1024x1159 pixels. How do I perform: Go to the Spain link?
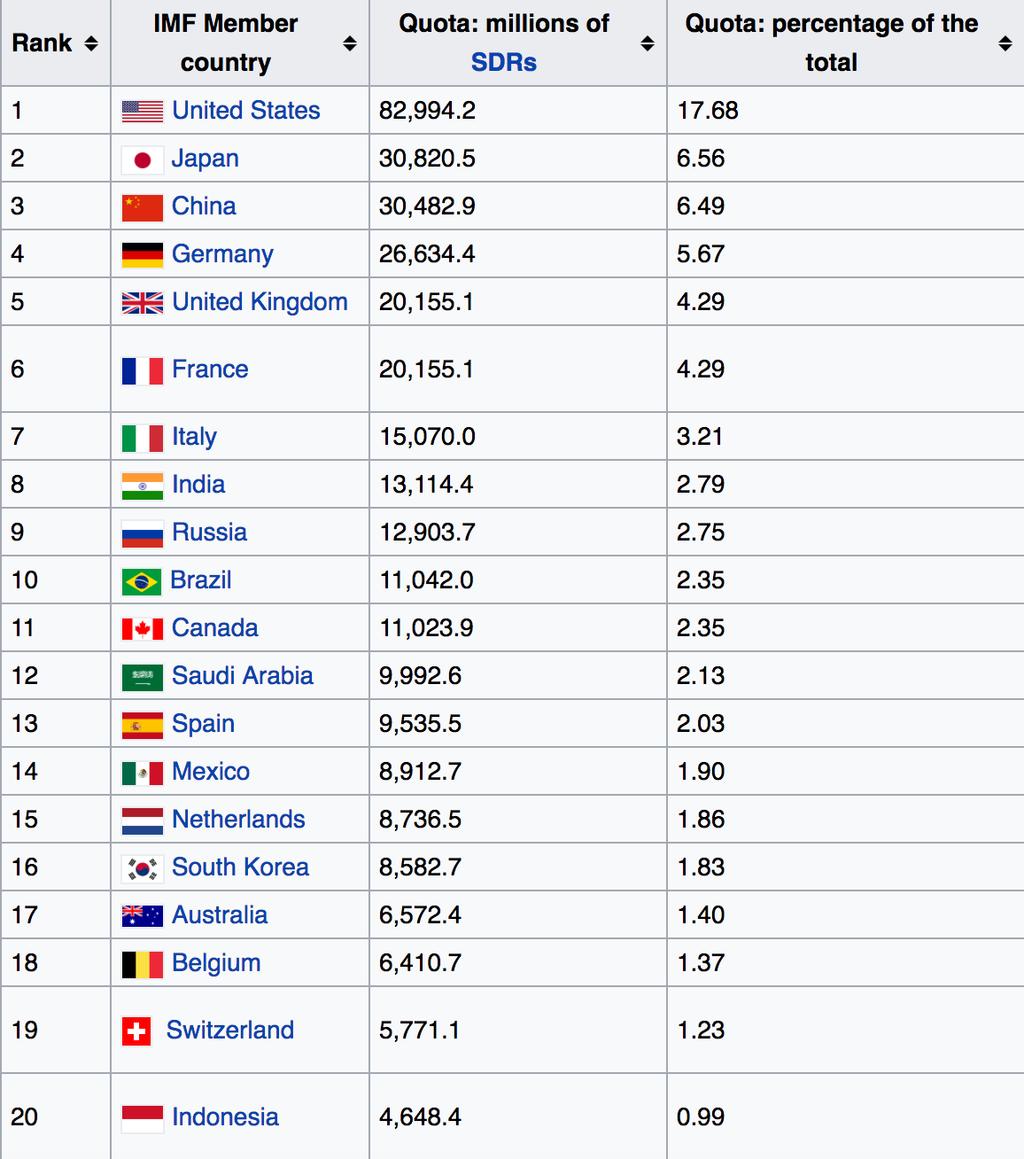(203, 723)
